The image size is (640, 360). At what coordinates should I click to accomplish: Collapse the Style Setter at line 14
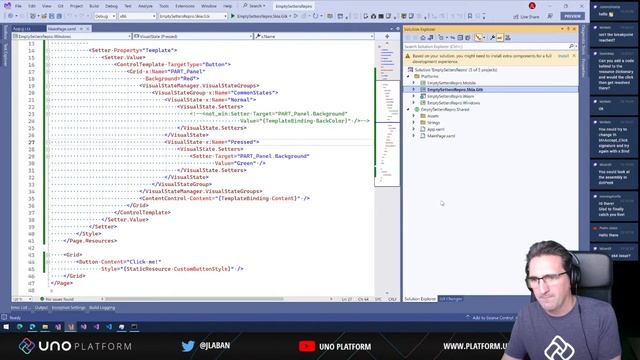(x=48, y=51)
